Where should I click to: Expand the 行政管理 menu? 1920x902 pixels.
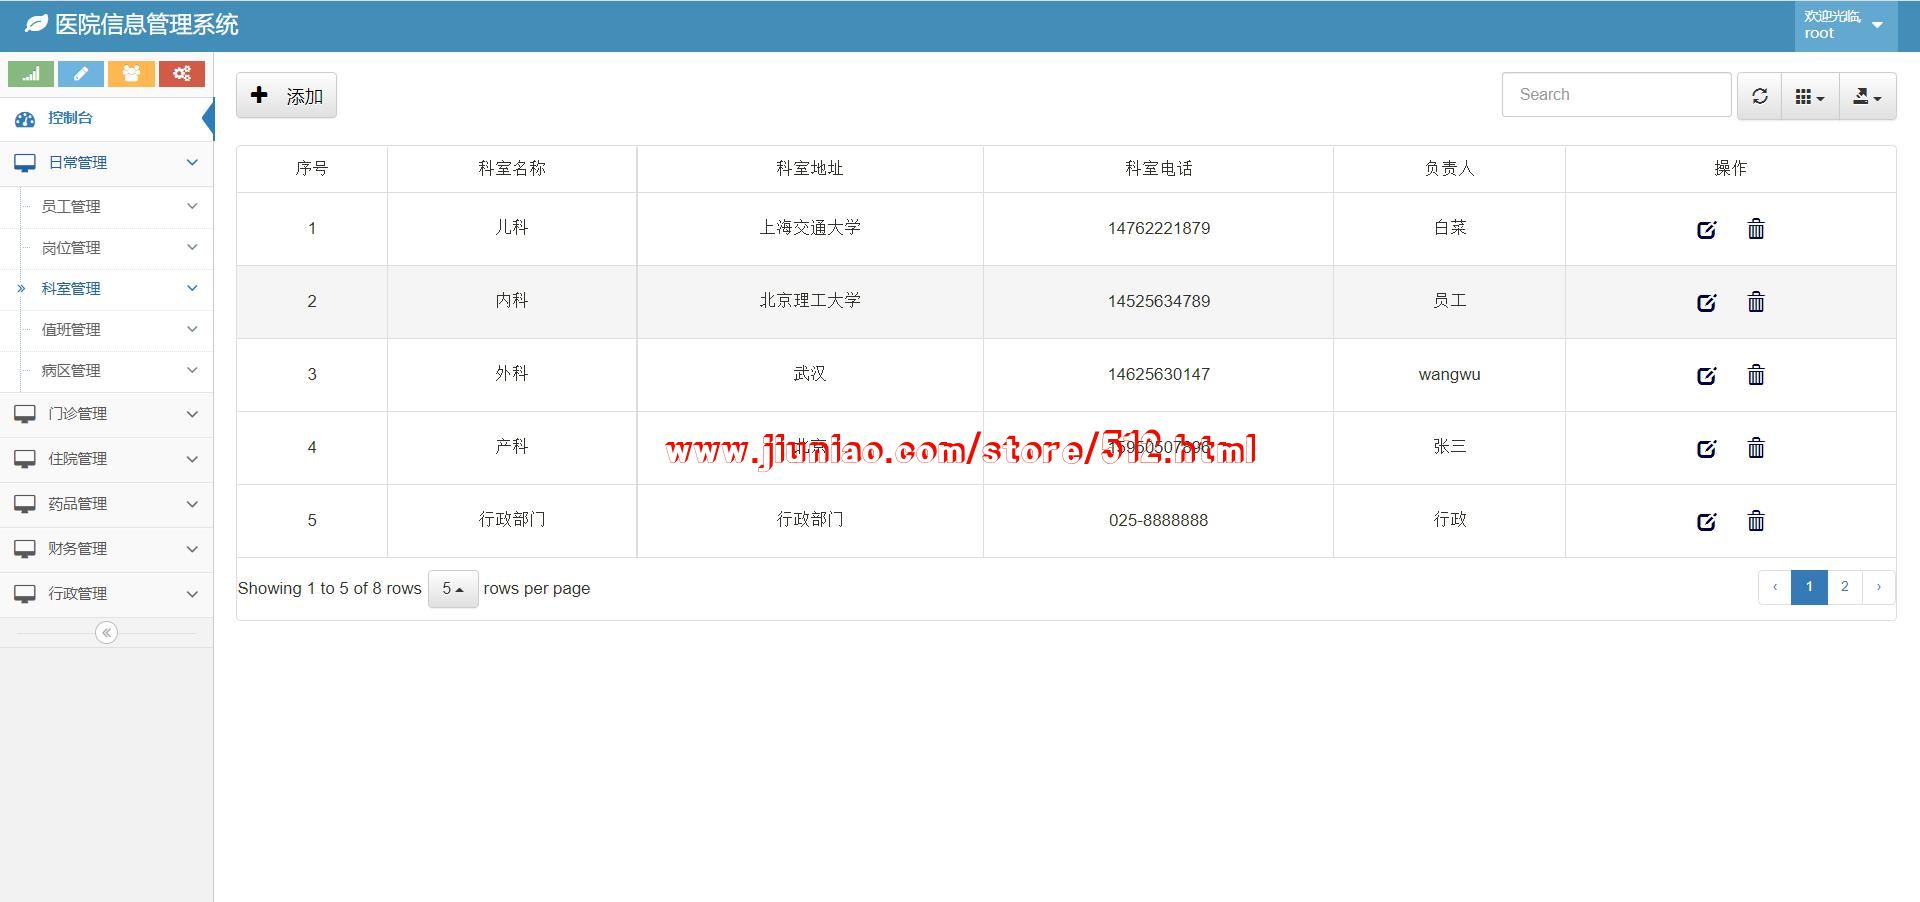pyautogui.click(x=106, y=594)
